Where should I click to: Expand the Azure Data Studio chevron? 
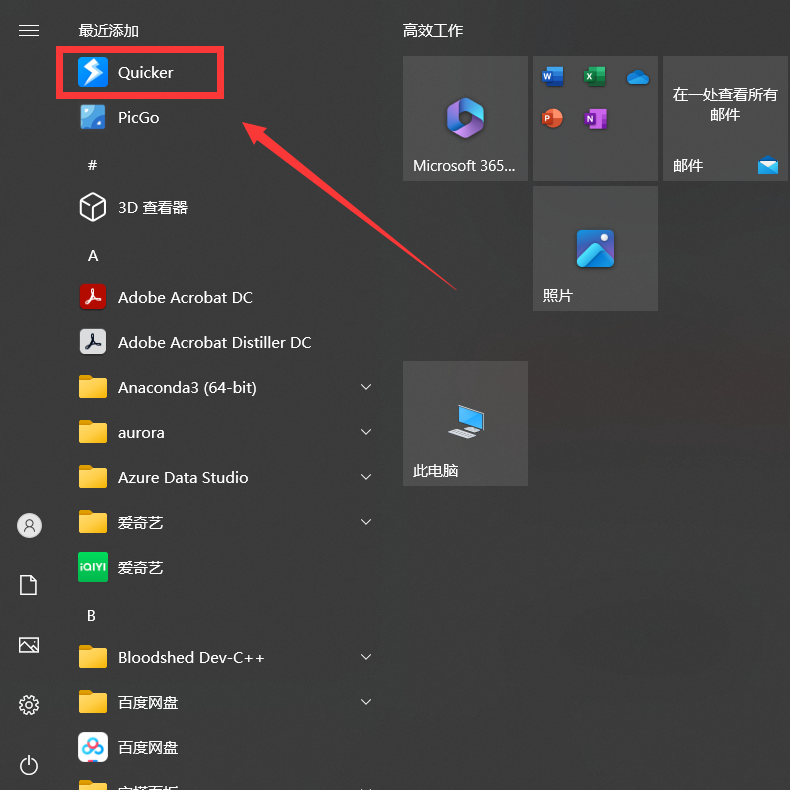click(x=366, y=477)
